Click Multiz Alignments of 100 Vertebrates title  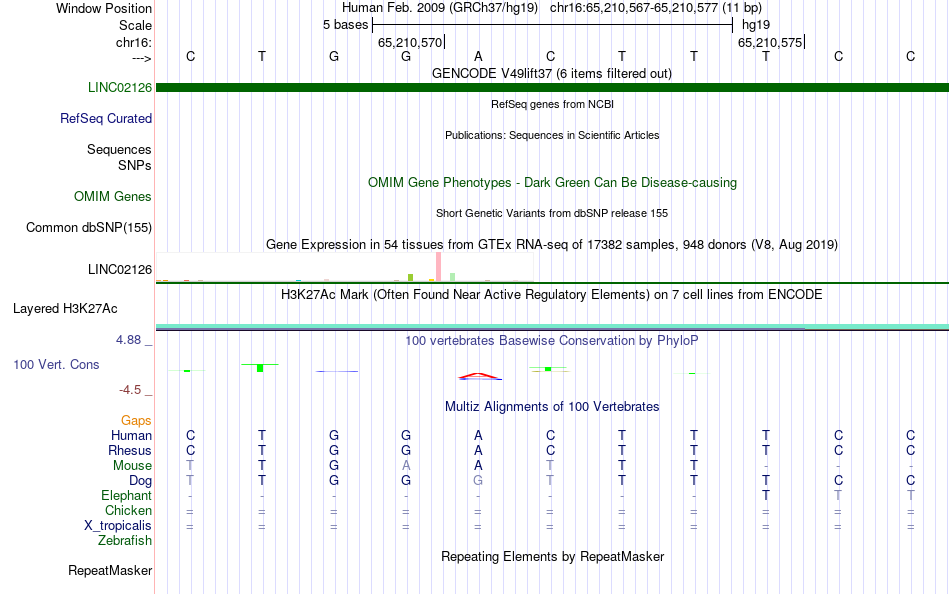tap(552, 406)
